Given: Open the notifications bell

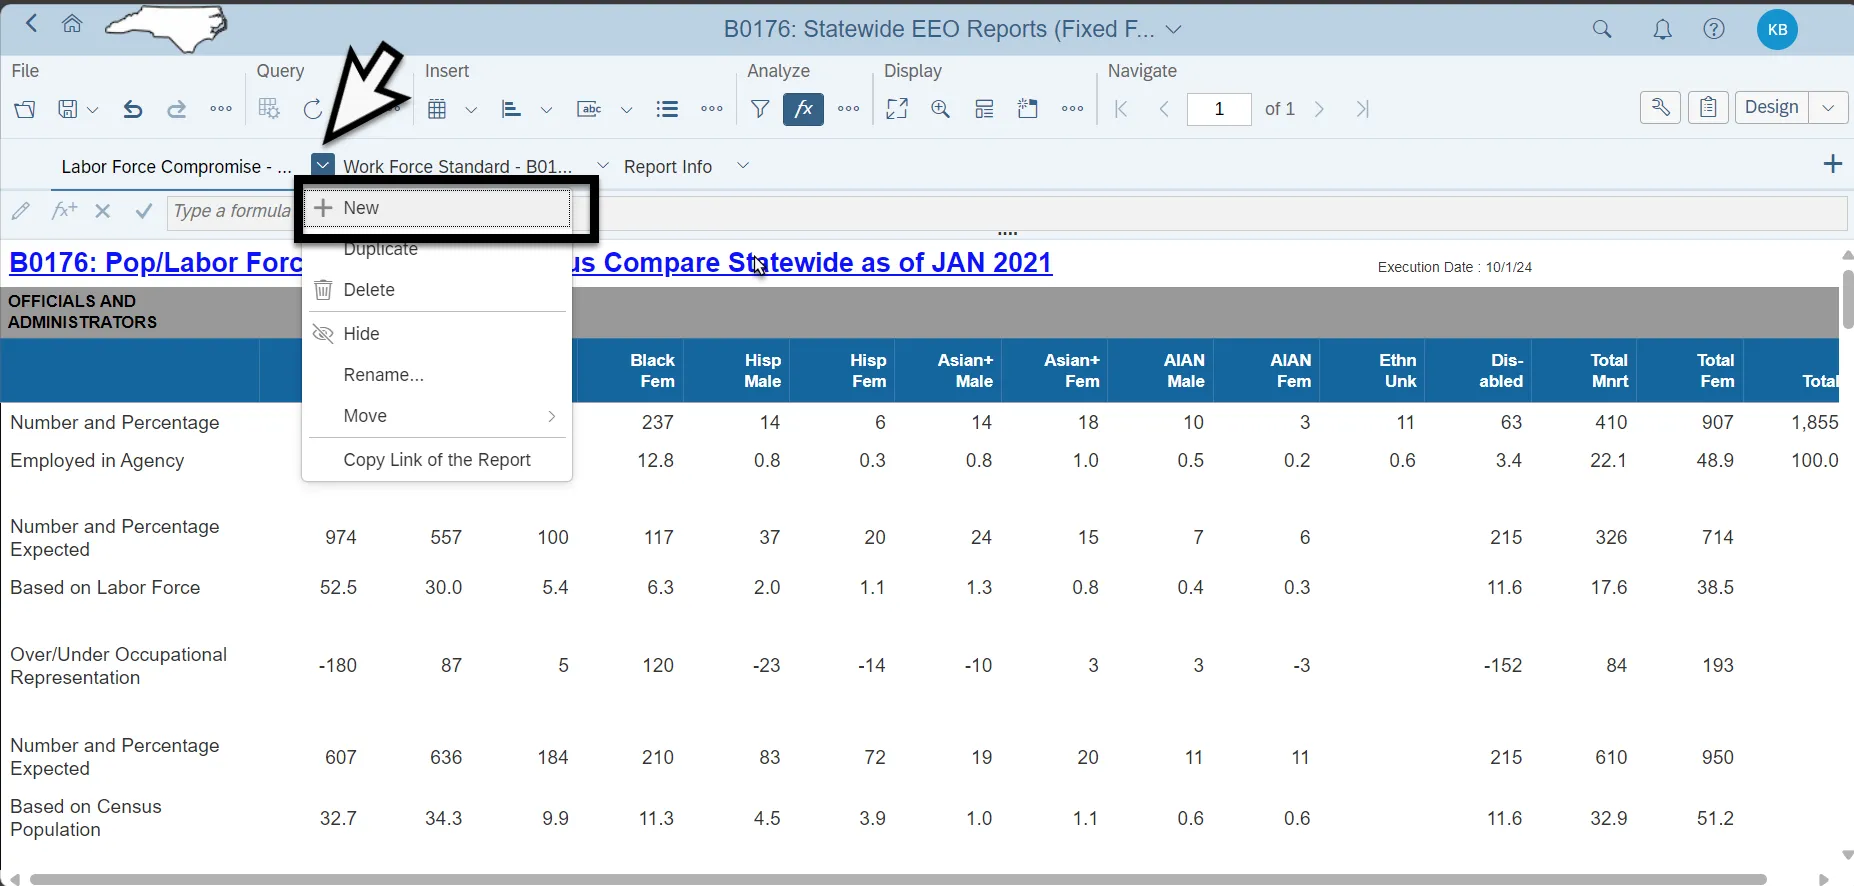Looking at the screenshot, I should 1662,30.
